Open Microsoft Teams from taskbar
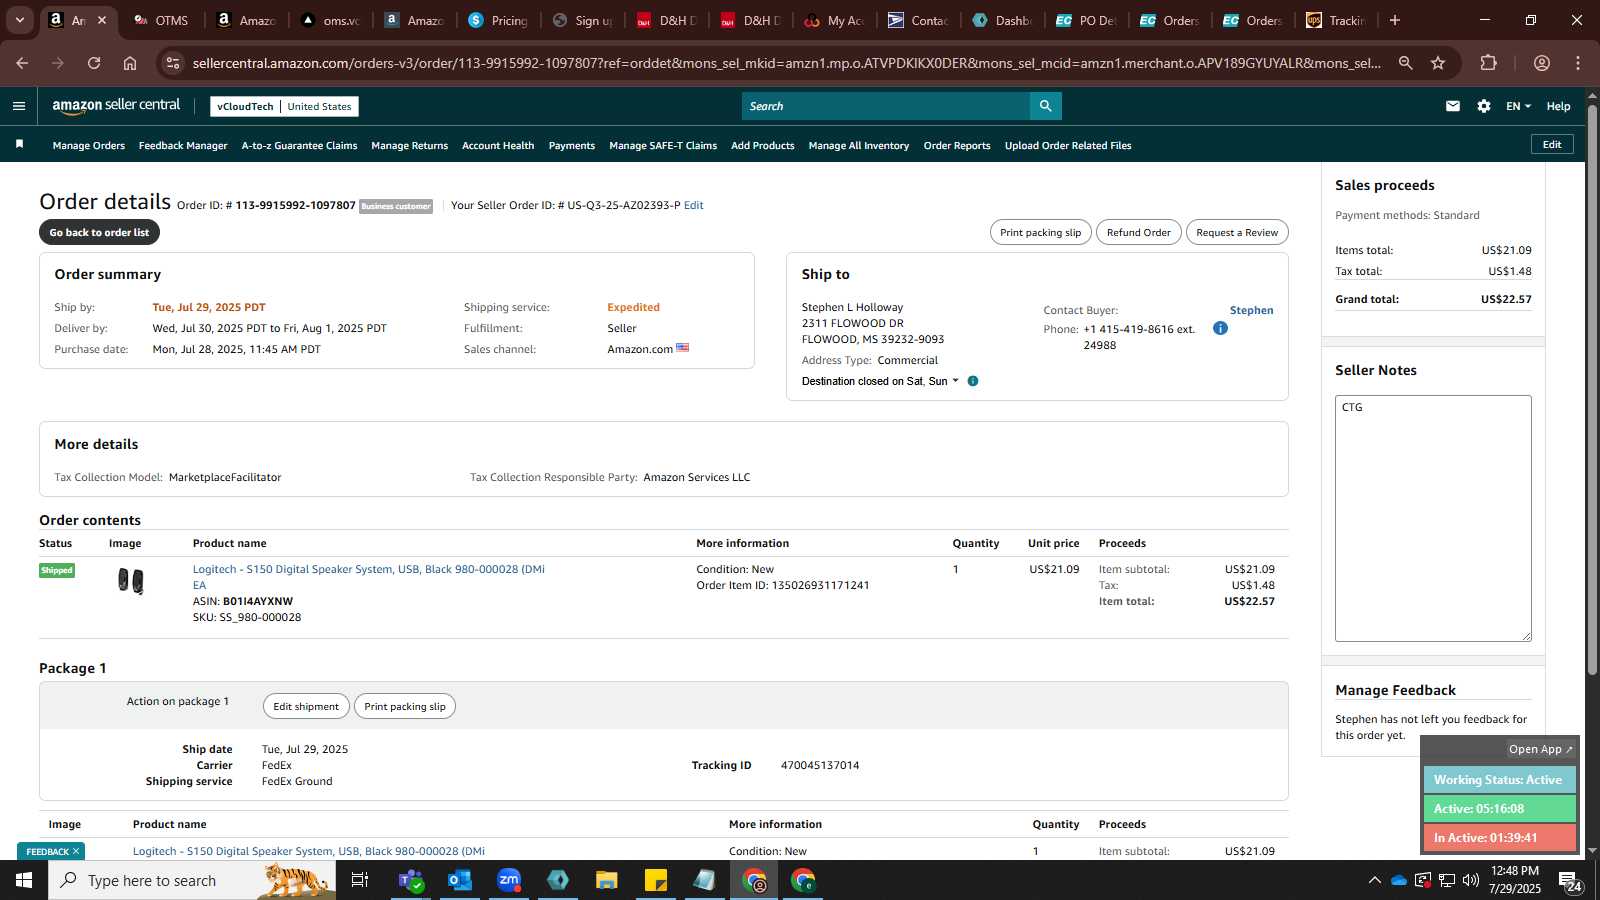The image size is (1600, 900). point(410,880)
